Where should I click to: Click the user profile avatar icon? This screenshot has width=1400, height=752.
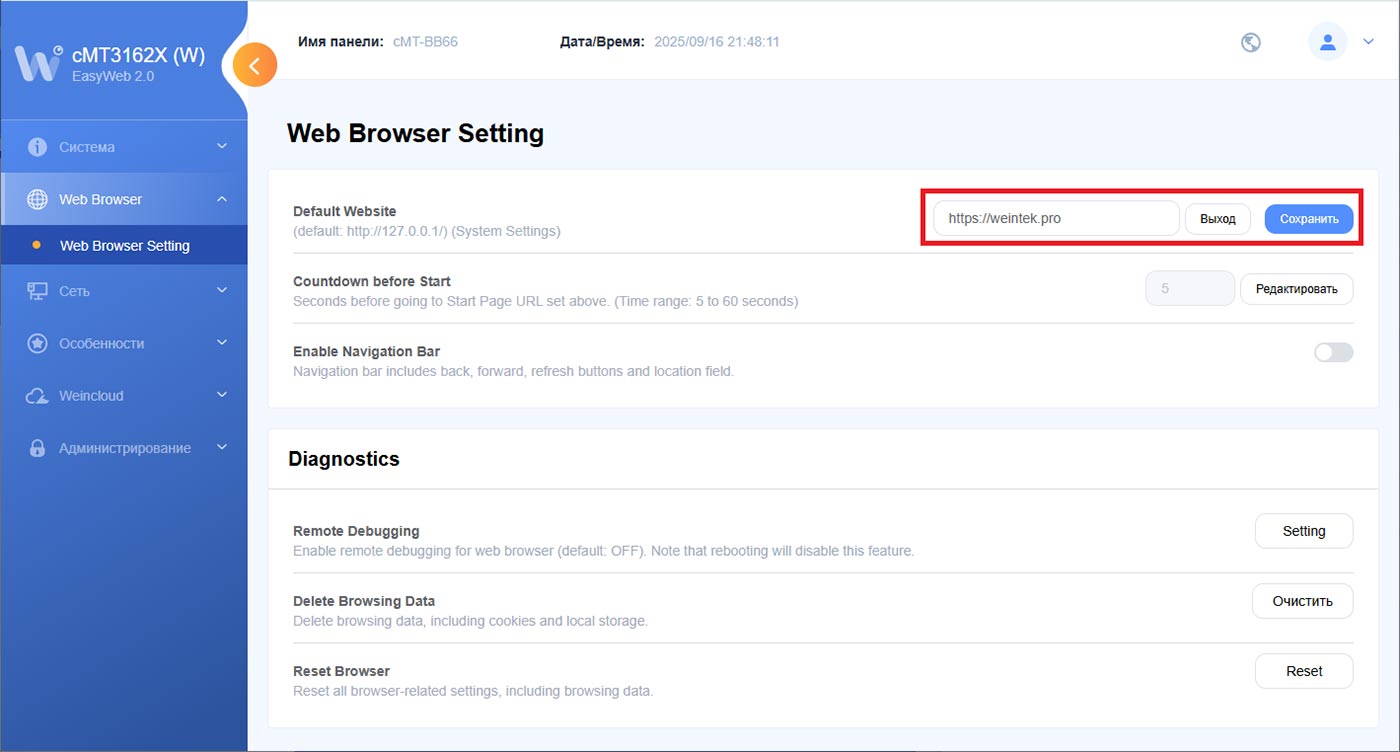coord(1327,42)
